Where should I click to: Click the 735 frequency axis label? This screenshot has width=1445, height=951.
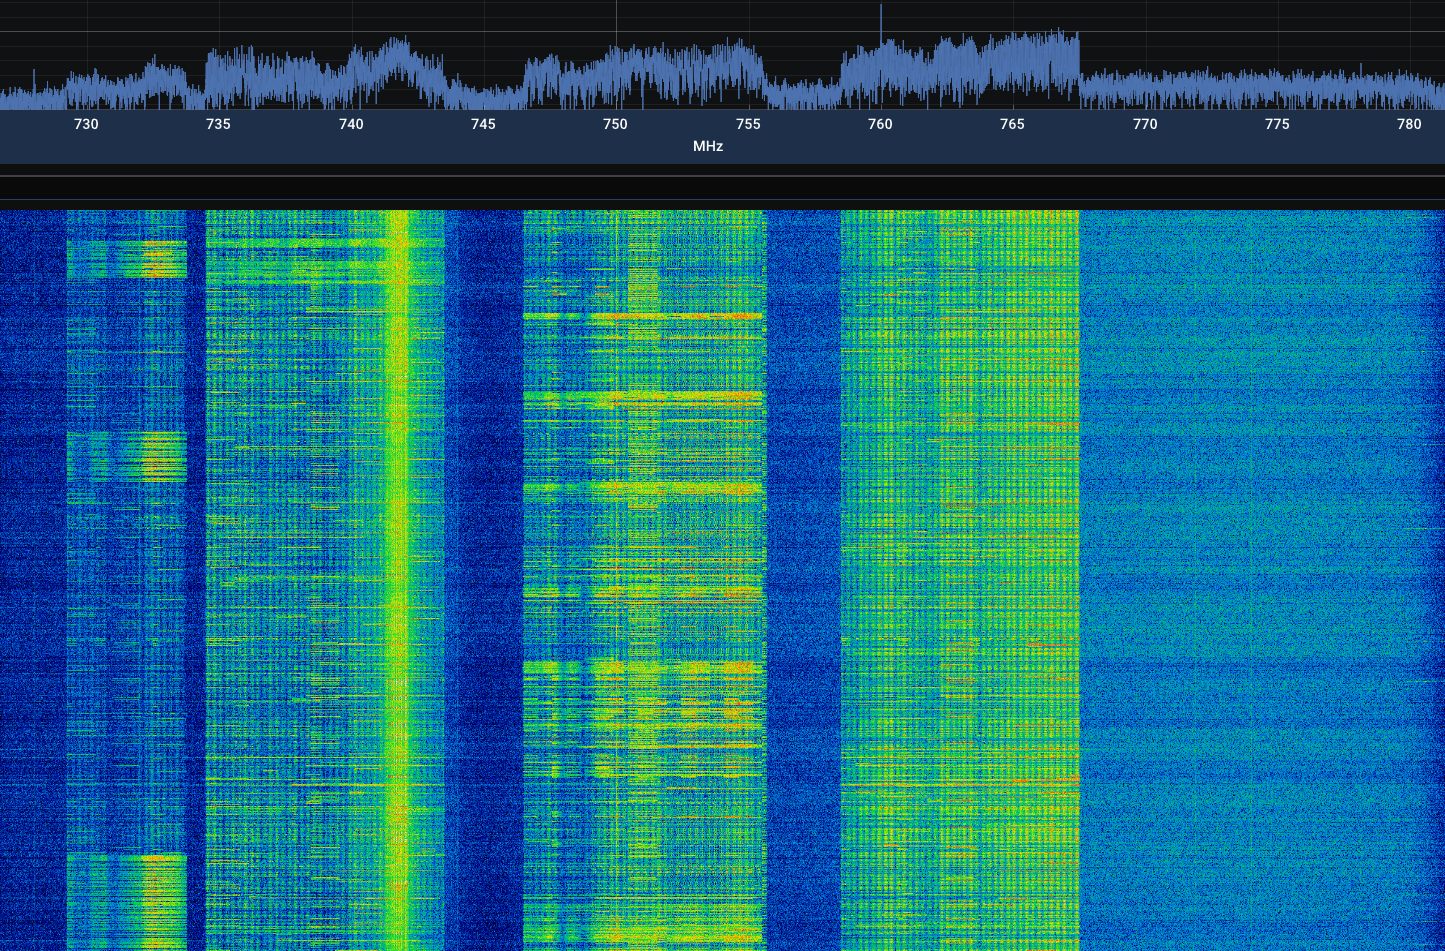click(218, 124)
